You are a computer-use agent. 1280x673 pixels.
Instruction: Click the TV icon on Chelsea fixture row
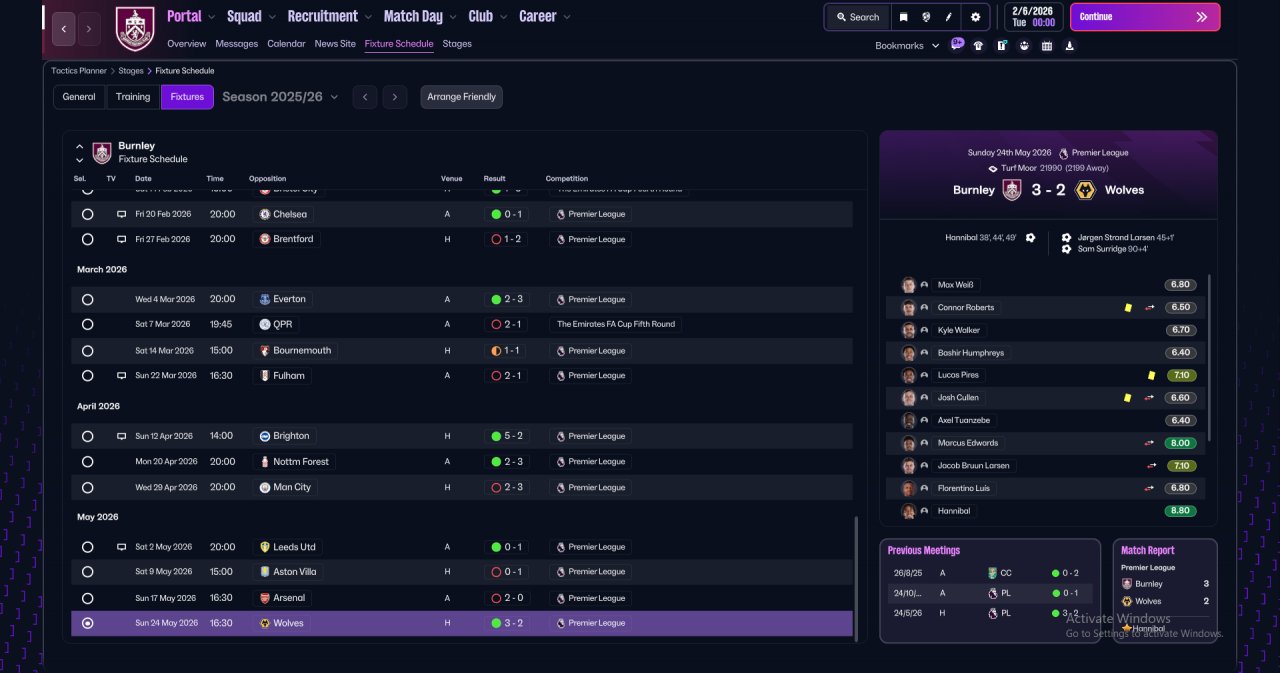coord(122,214)
